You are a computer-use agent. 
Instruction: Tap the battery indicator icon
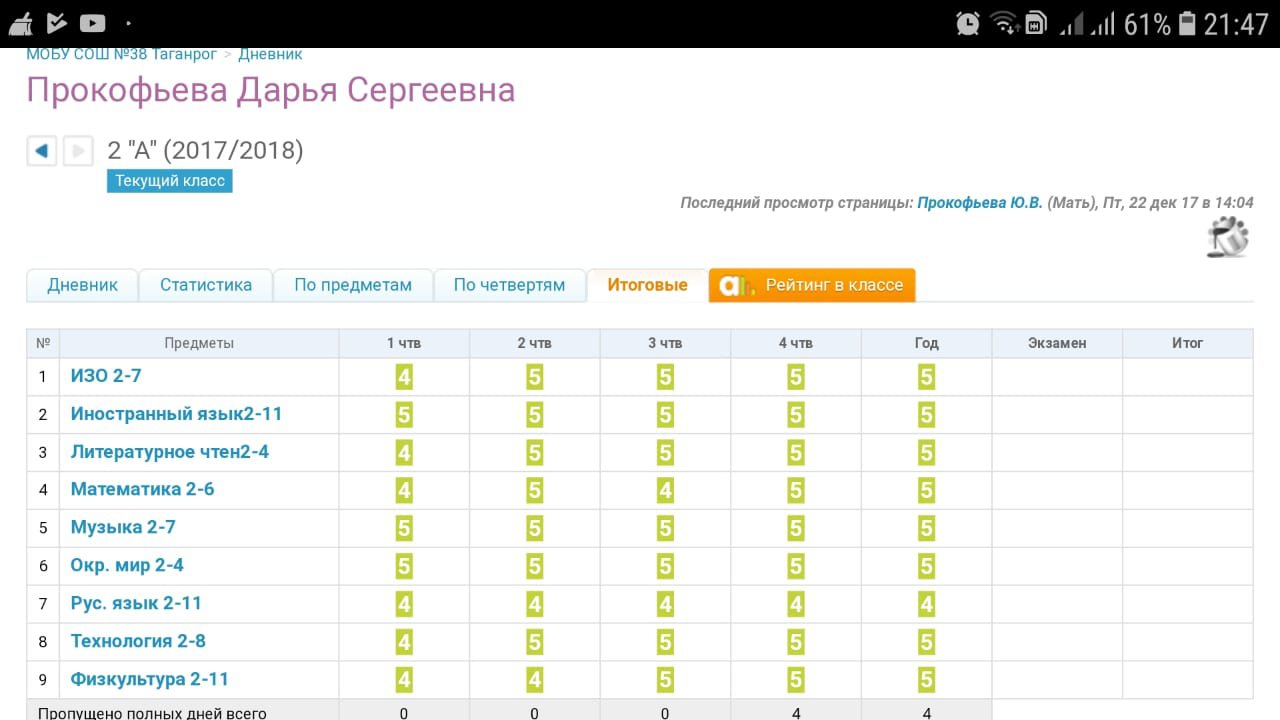pyautogui.click(x=1188, y=23)
